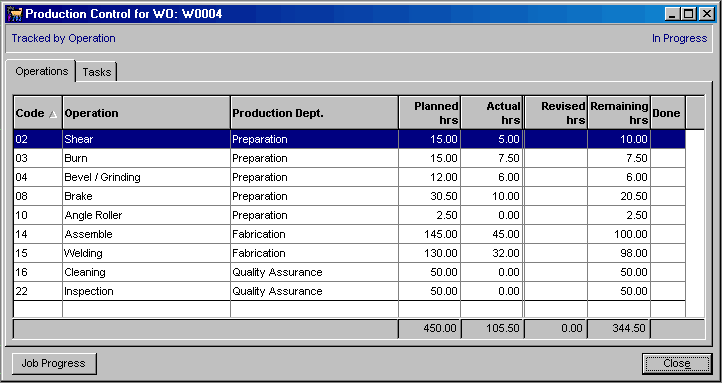722x383 pixels.
Task: Click the In Progress status text
Action: [x=679, y=39]
